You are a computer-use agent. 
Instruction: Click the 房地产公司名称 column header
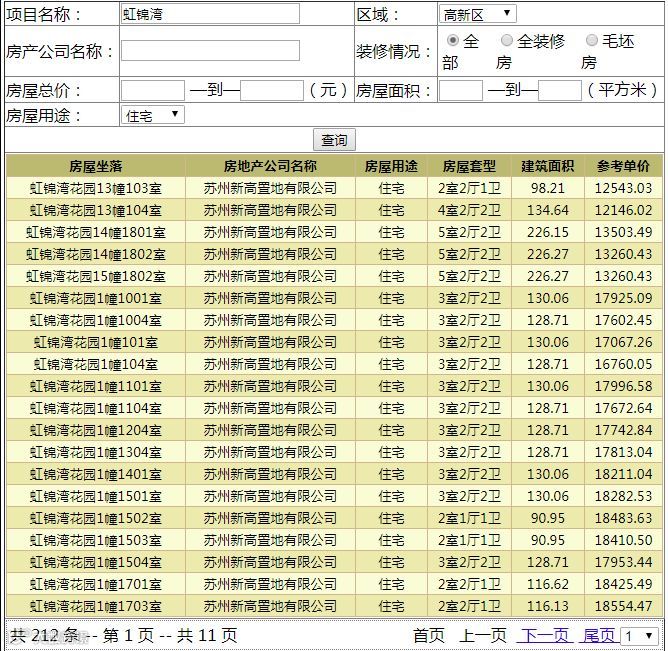[270, 166]
